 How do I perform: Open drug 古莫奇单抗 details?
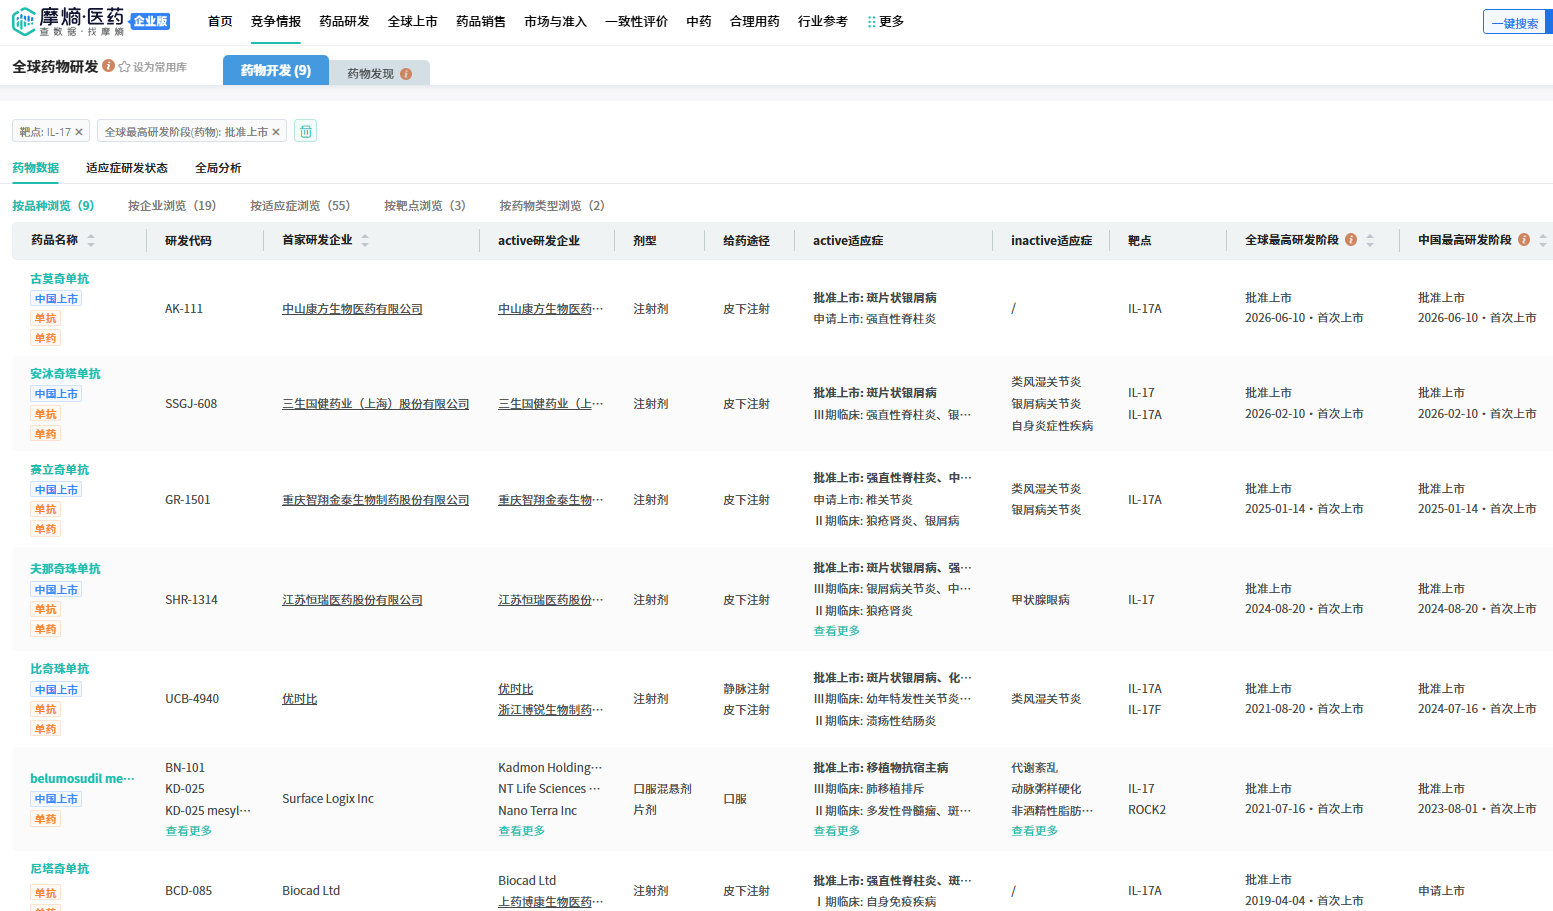59,279
